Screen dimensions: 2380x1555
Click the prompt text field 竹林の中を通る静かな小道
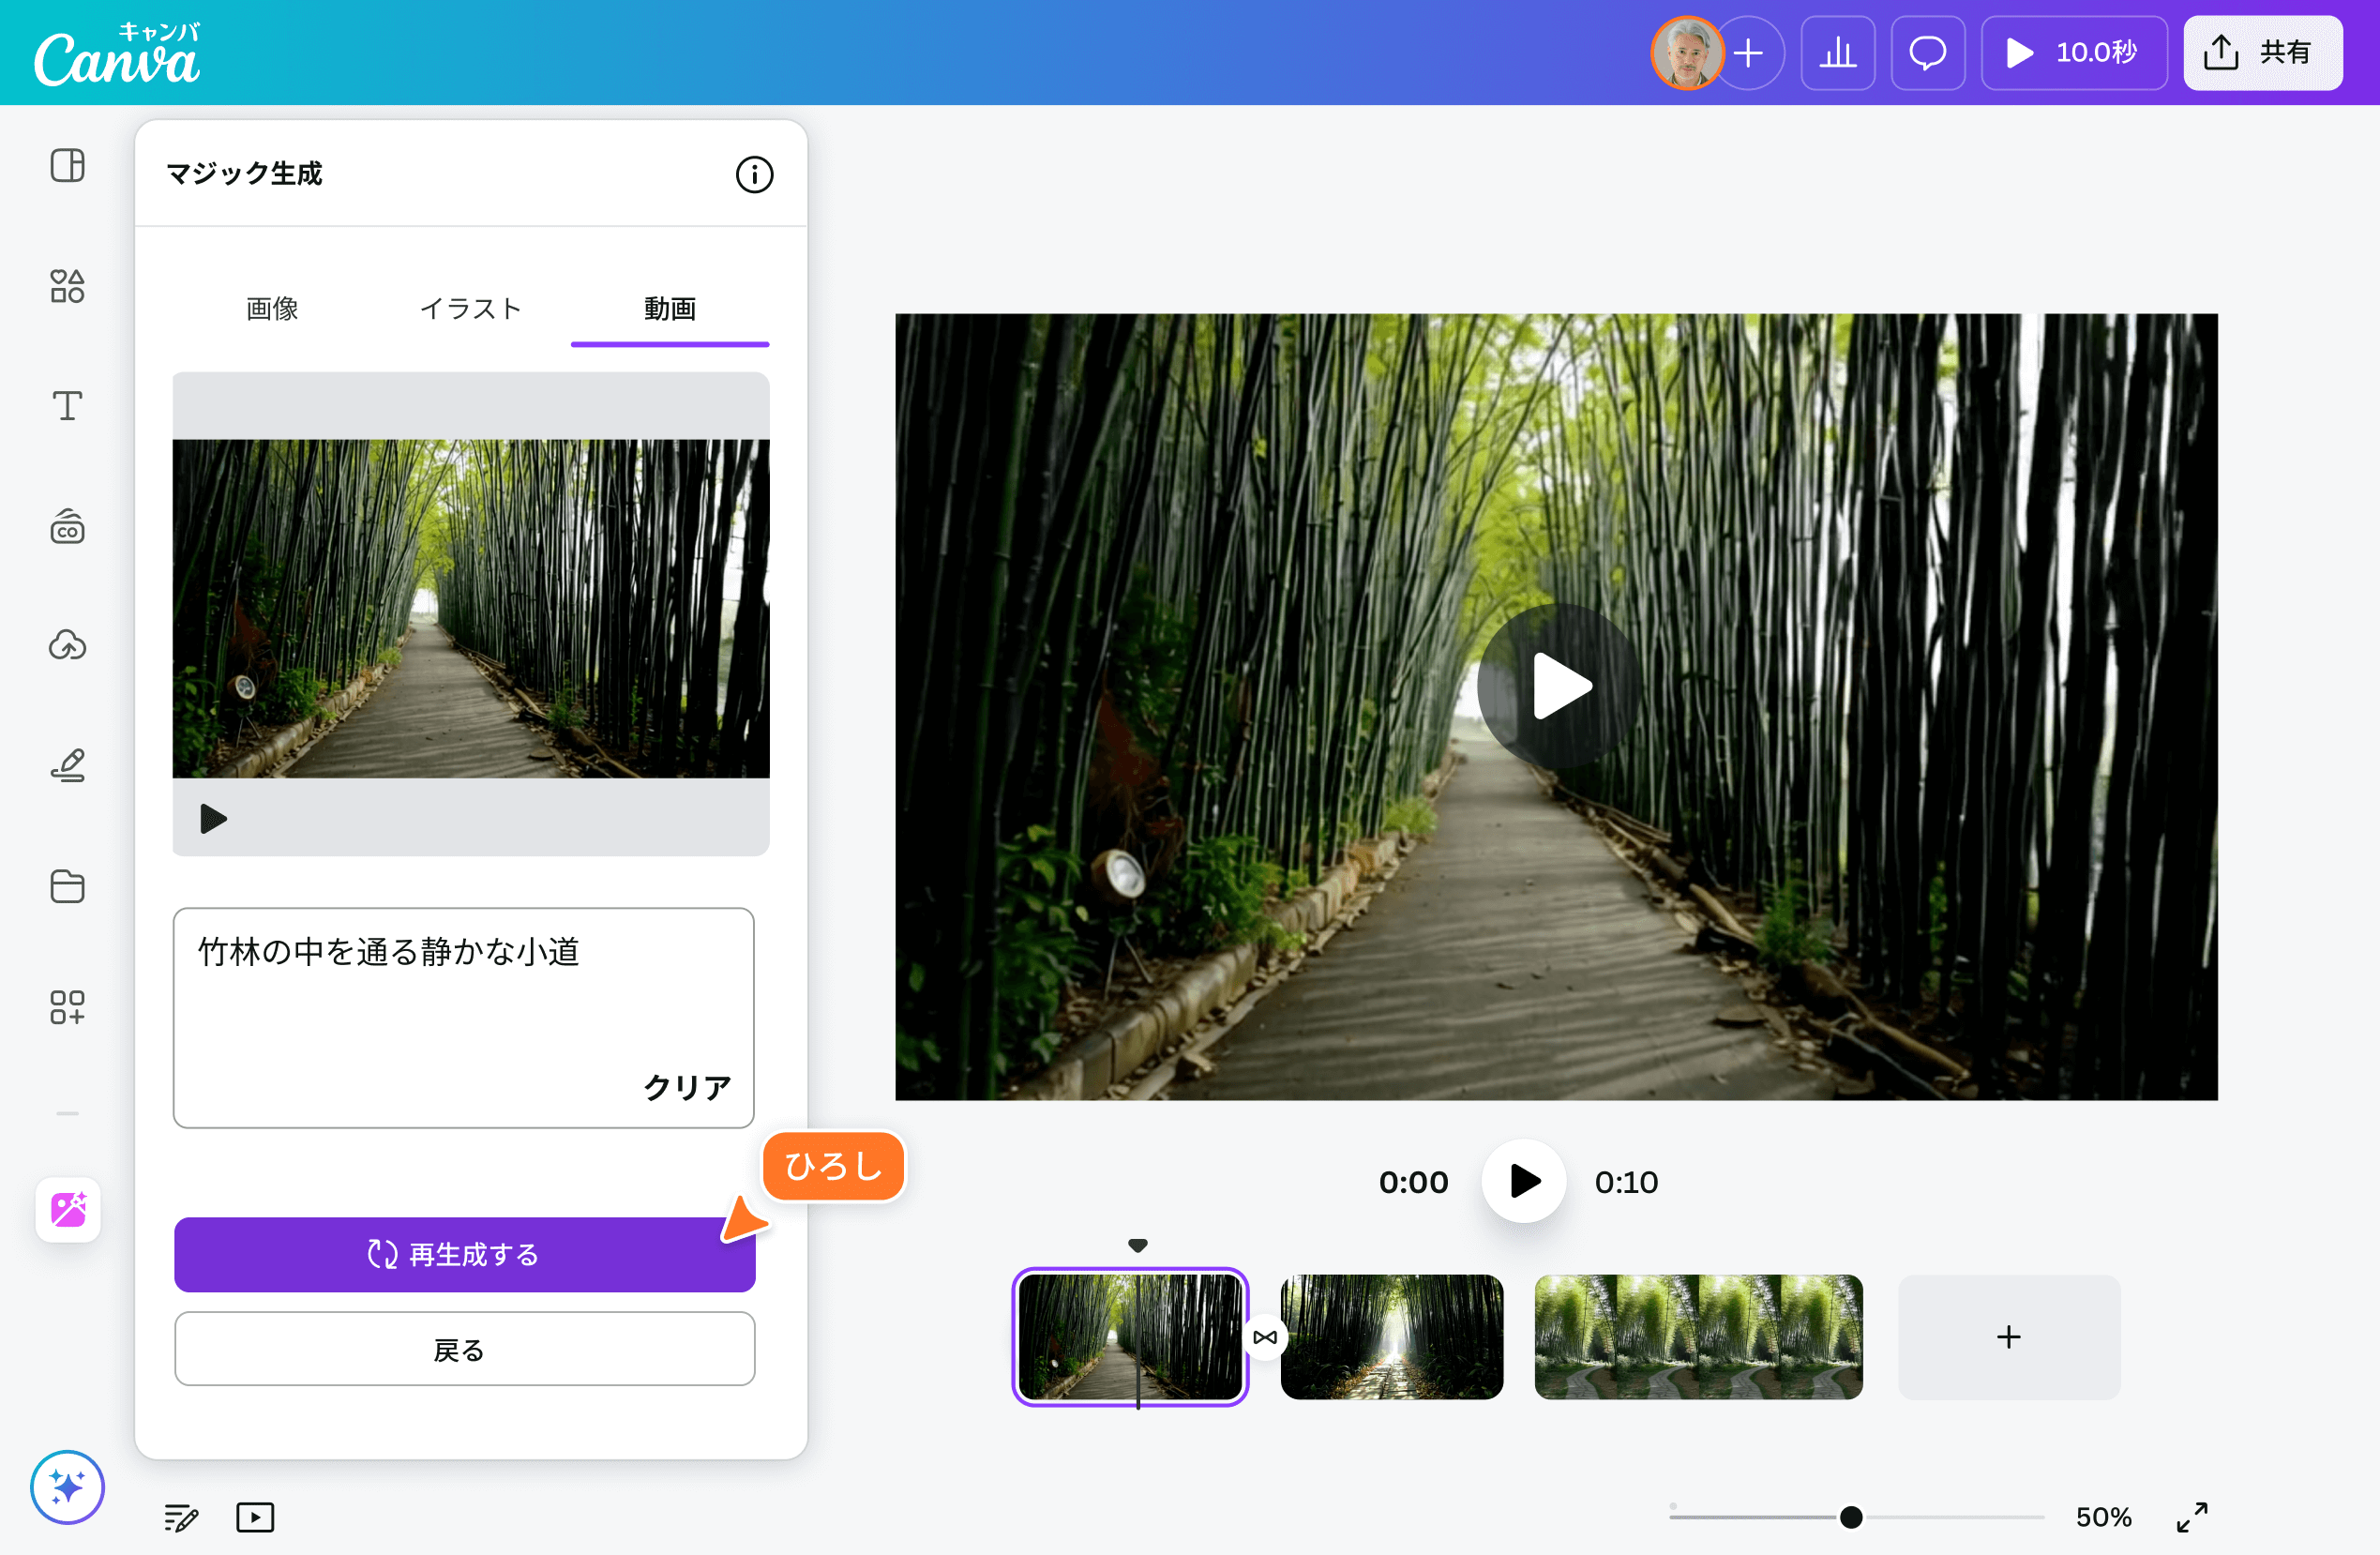coord(463,1017)
